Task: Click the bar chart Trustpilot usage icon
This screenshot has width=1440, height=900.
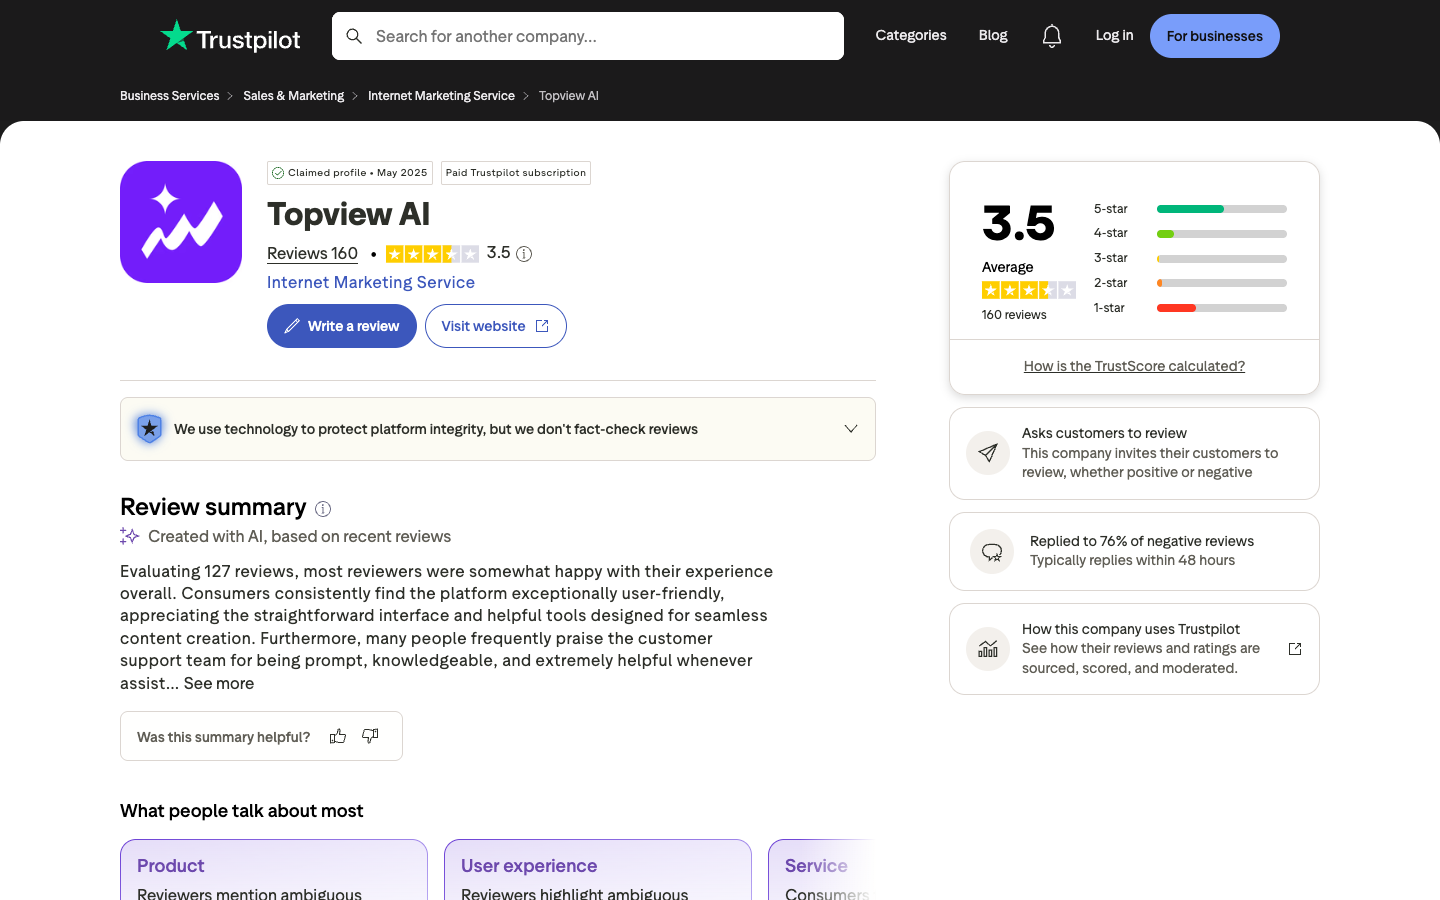Action: pos(988,649)
